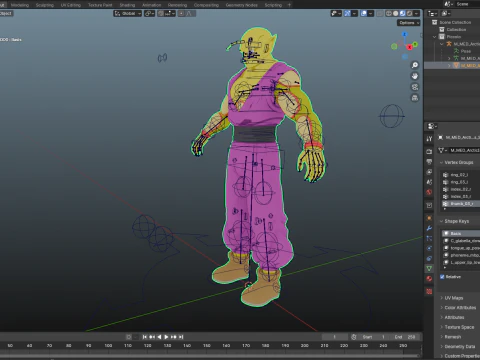Screen dimensions: 480x360
Task: Toggle the X-ray view button
Action: pyautogui.click(x=380, y=13)
